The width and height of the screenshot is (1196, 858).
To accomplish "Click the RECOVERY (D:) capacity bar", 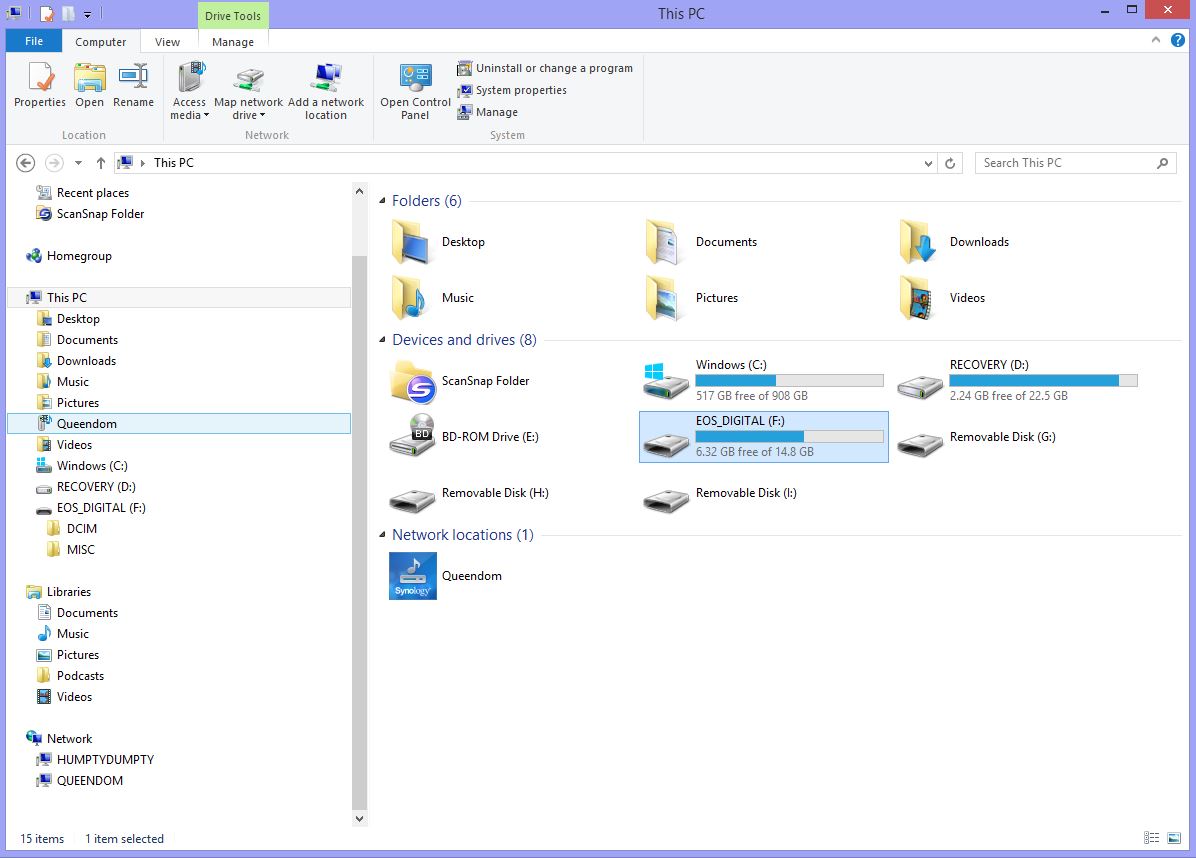I will (x=1043, y=381).
